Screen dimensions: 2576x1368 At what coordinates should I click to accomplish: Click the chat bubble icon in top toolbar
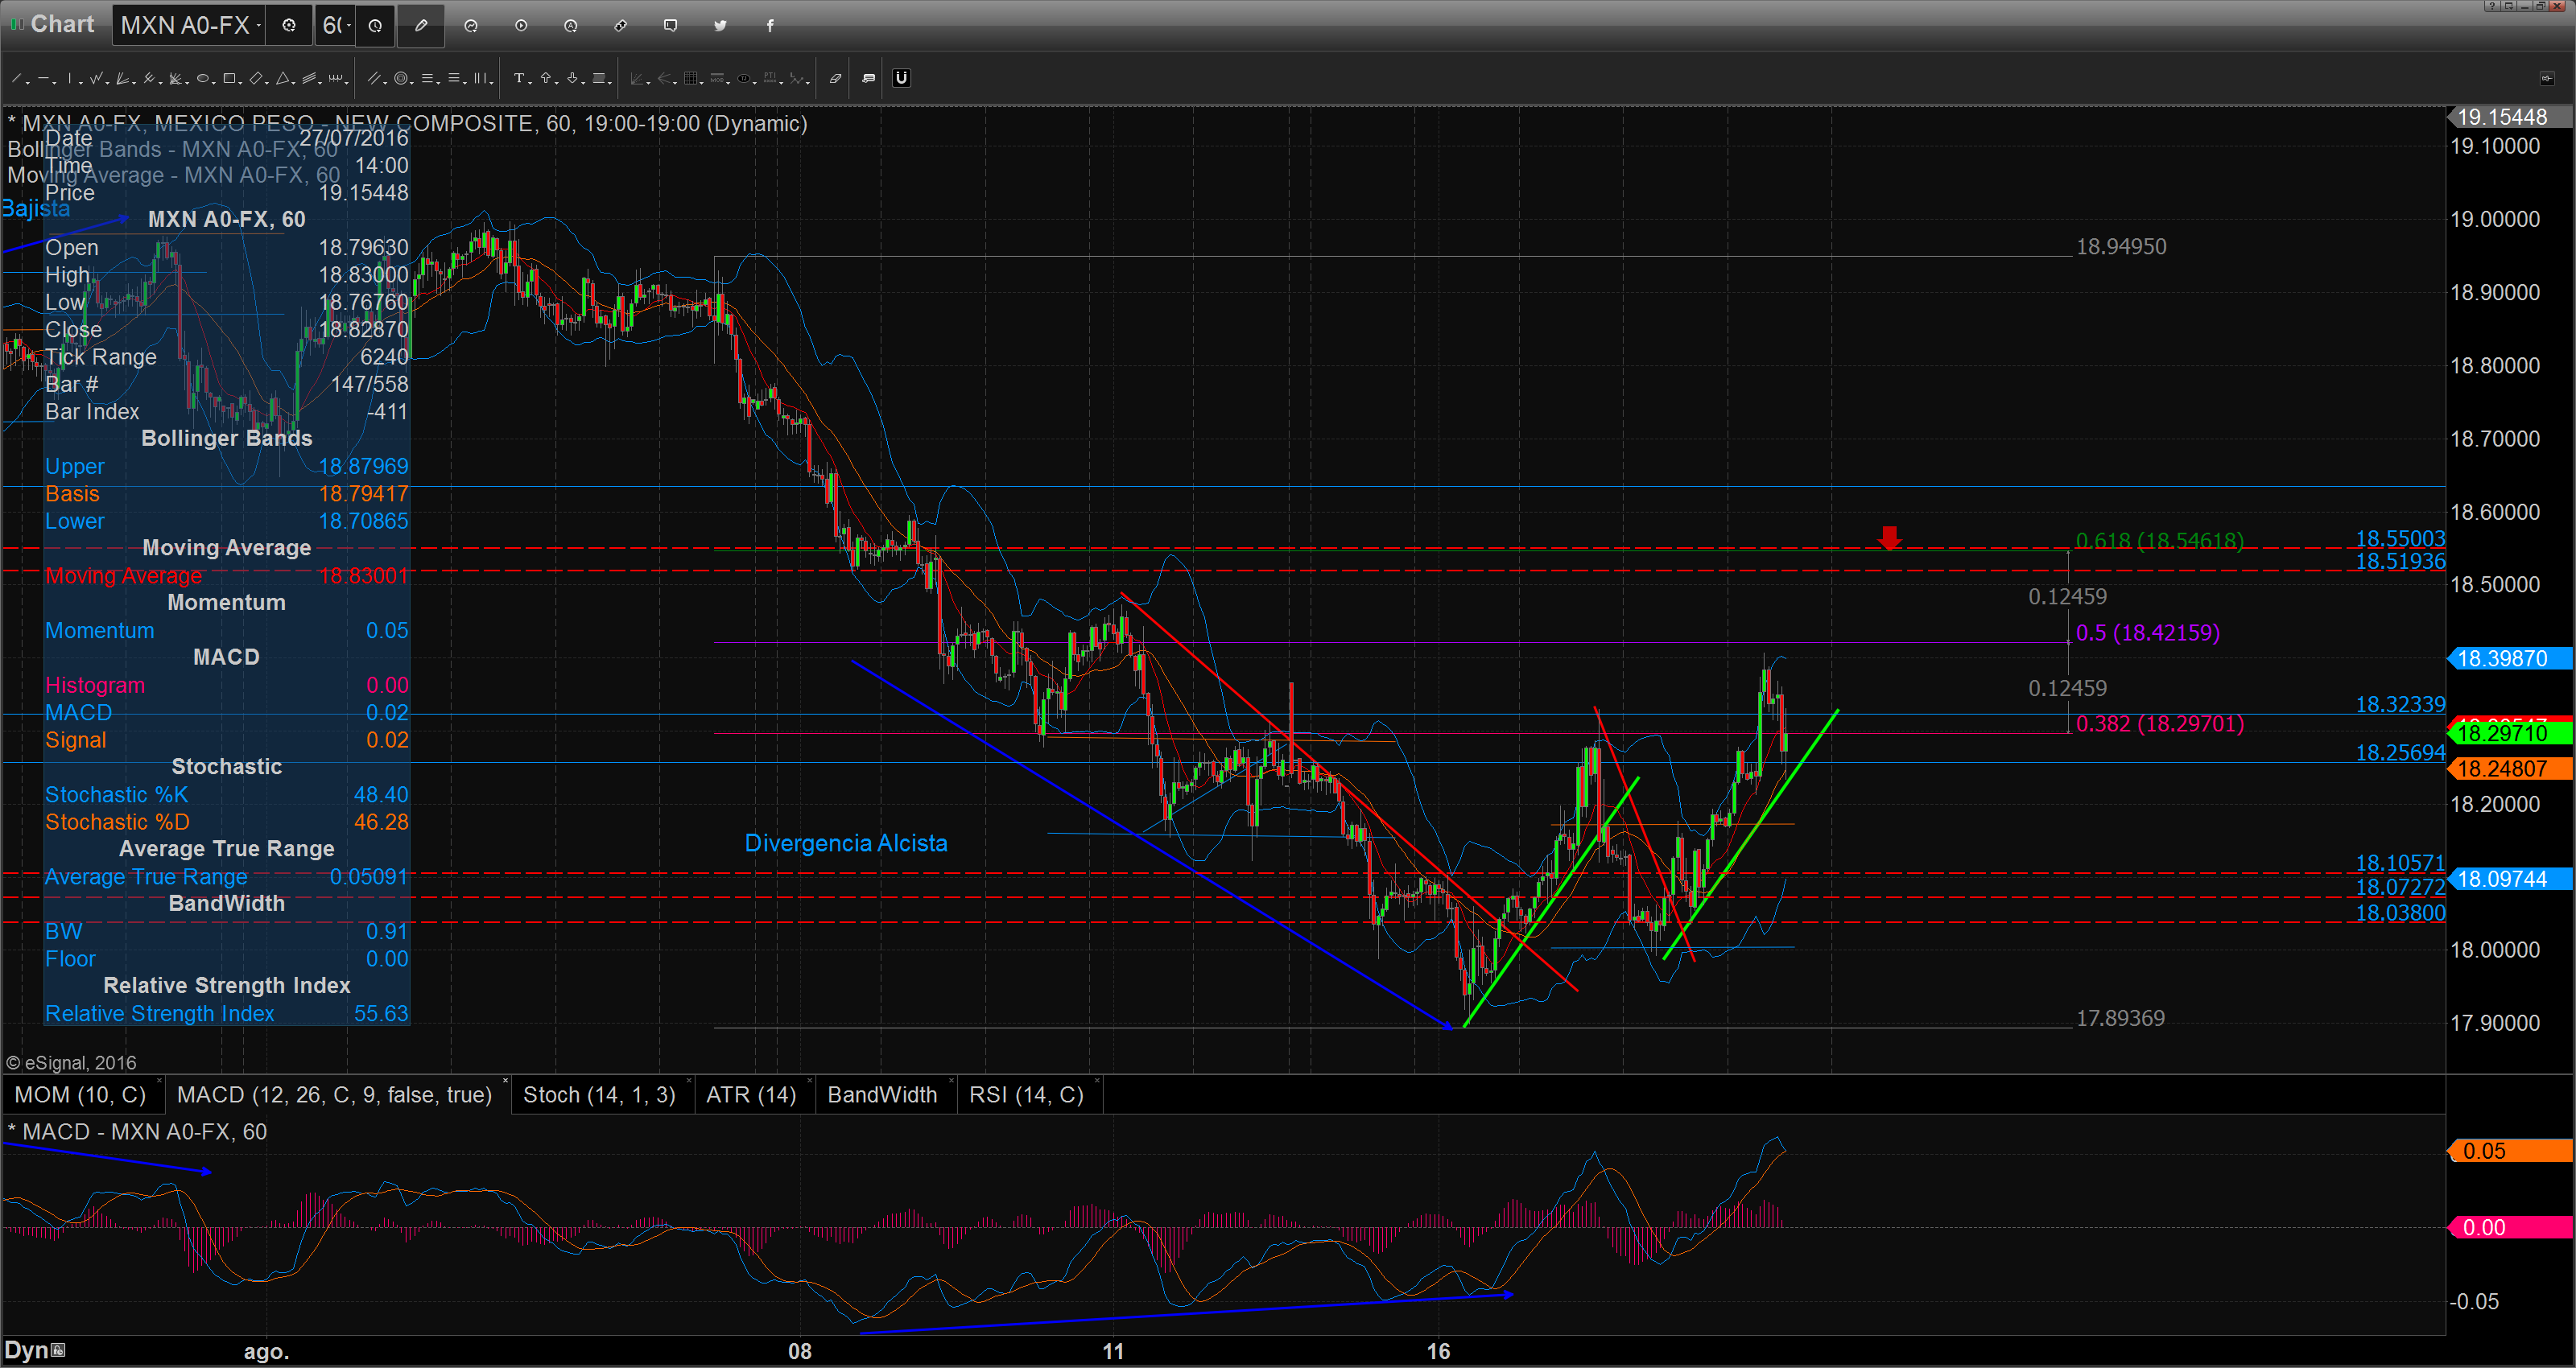[670, 25]
